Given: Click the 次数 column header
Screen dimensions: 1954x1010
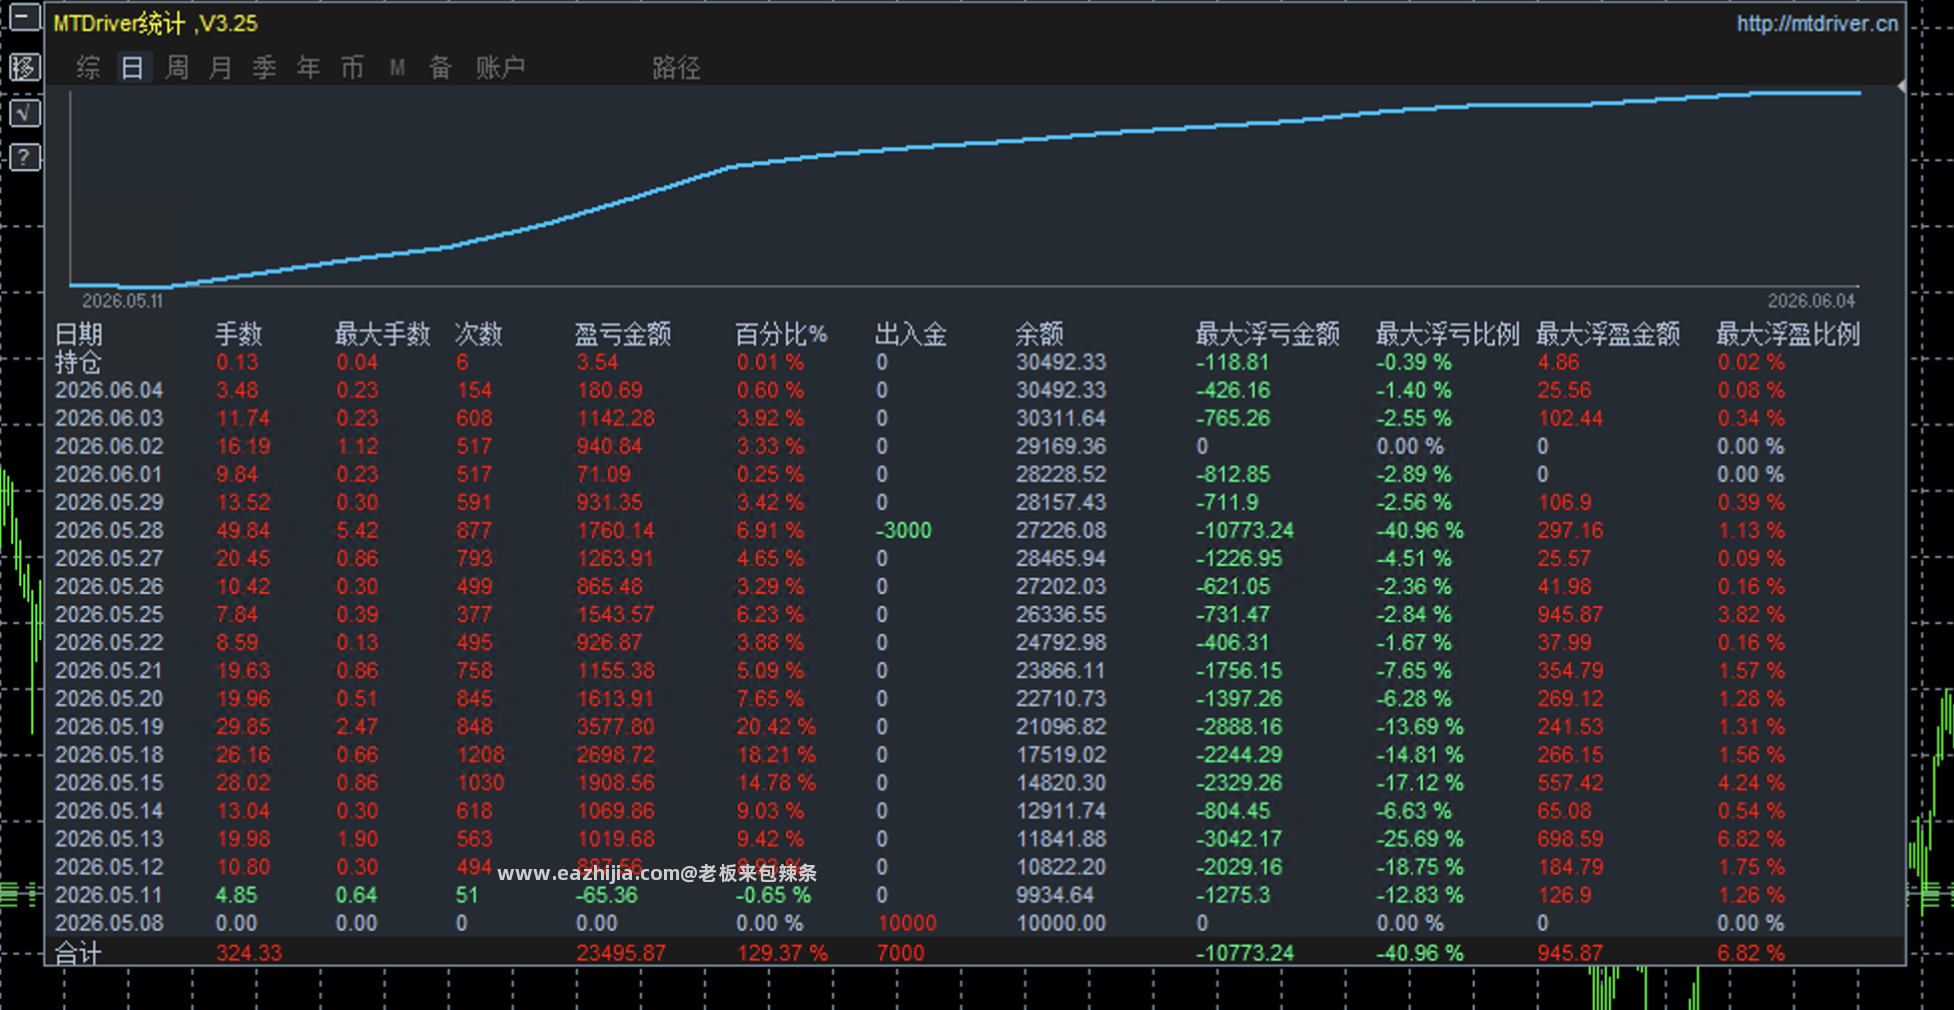Looking at the screenshot, I should [479, 334].
